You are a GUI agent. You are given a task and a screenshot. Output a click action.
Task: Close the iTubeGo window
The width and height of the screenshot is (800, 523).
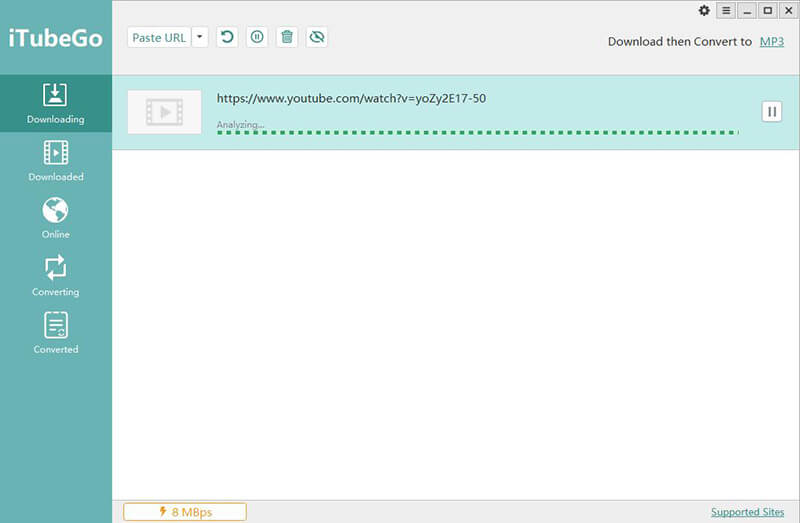pyautogui.click(x=788, y=10)
